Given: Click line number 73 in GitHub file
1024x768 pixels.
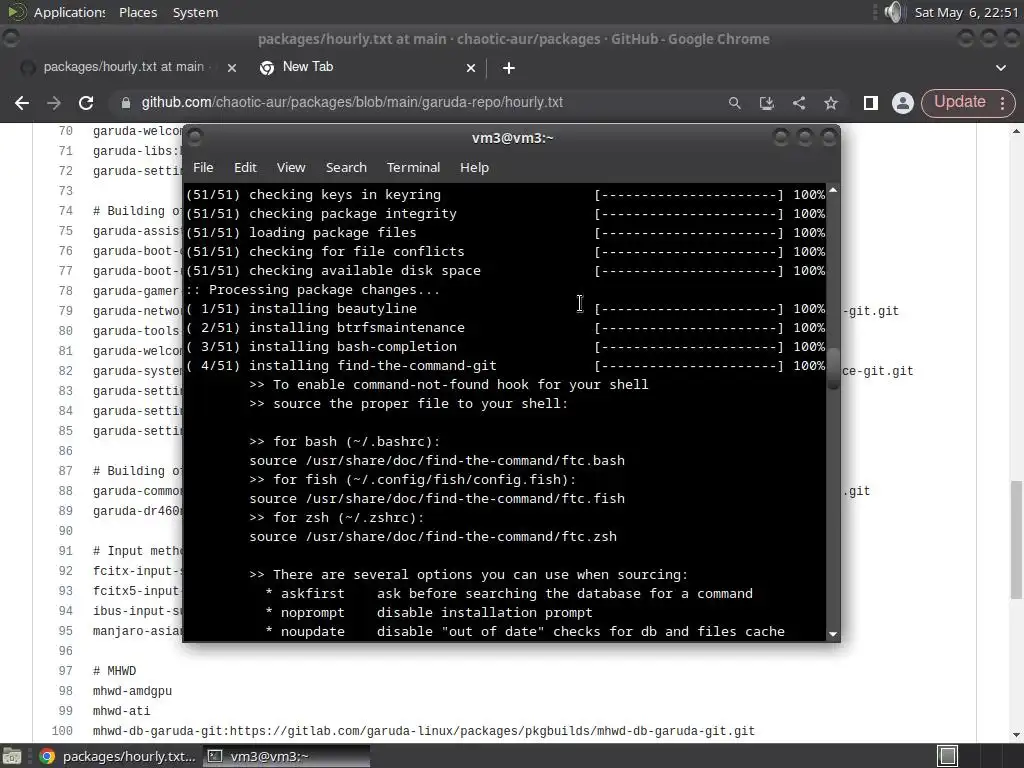Looking at the screenshot, I should click(x=65, y=191).
